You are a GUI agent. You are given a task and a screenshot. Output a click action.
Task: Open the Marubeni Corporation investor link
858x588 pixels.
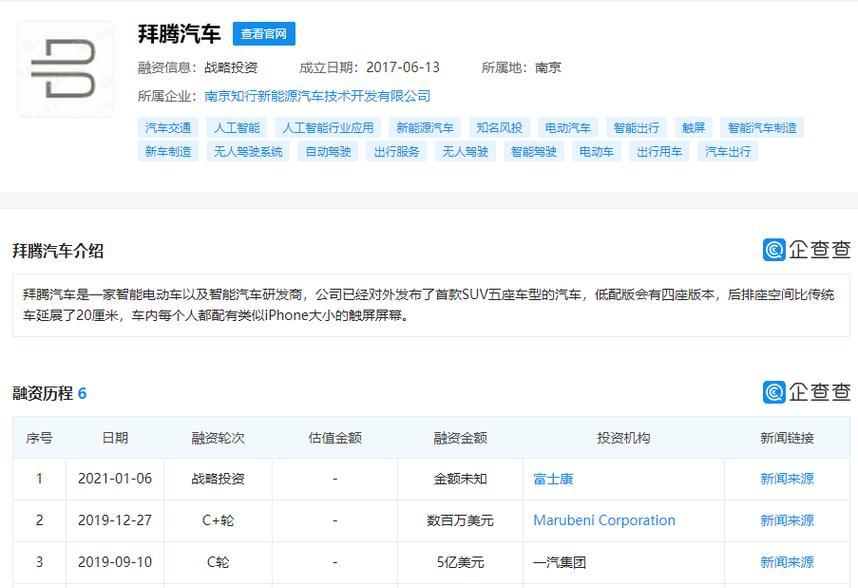pyautogui.click(x=604, y=520)
